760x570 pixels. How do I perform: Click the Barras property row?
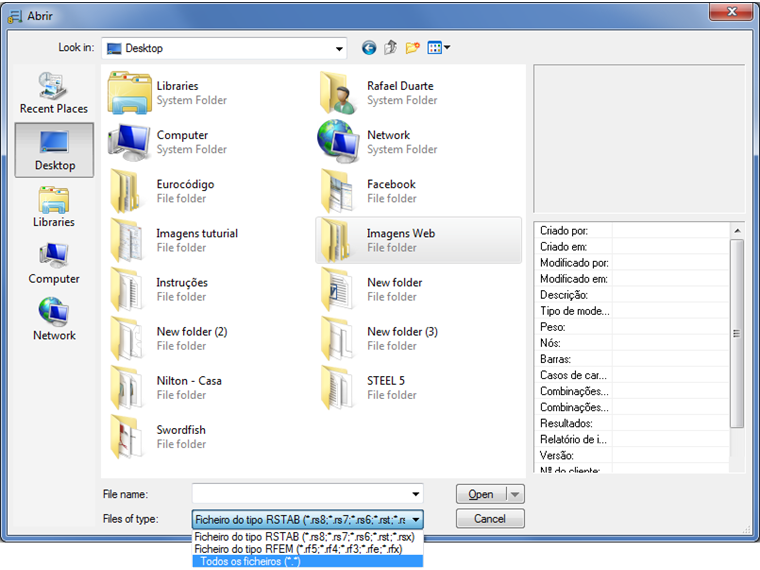pyautogui.click(x=633, y=359)
